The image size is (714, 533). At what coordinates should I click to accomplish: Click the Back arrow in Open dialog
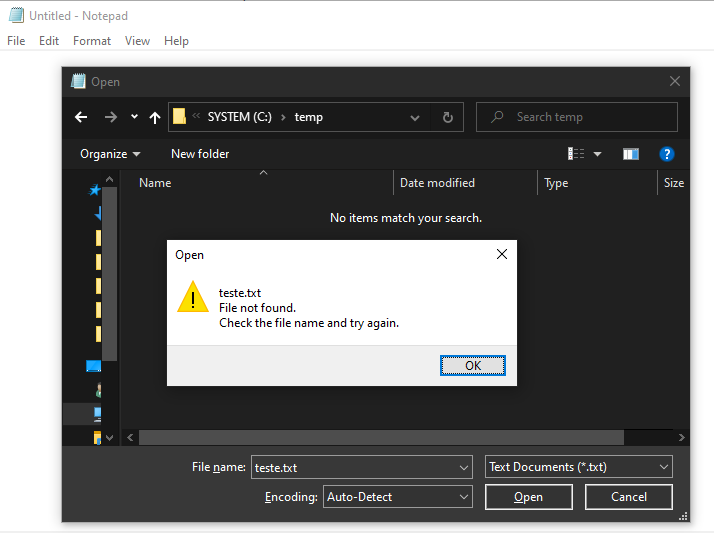click(x=82, y=117)
